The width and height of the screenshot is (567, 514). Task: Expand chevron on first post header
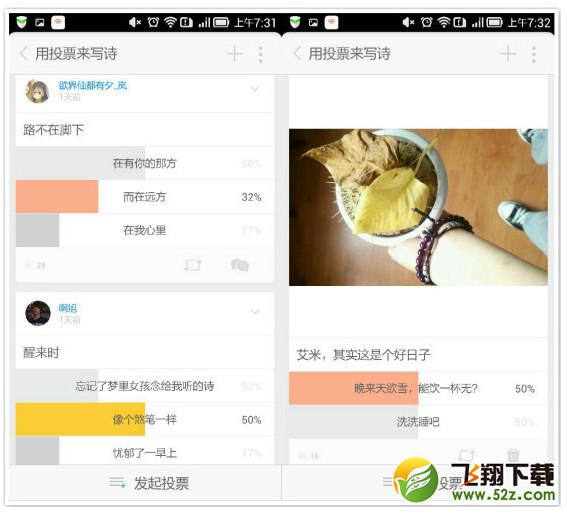(x=255, y=89)
